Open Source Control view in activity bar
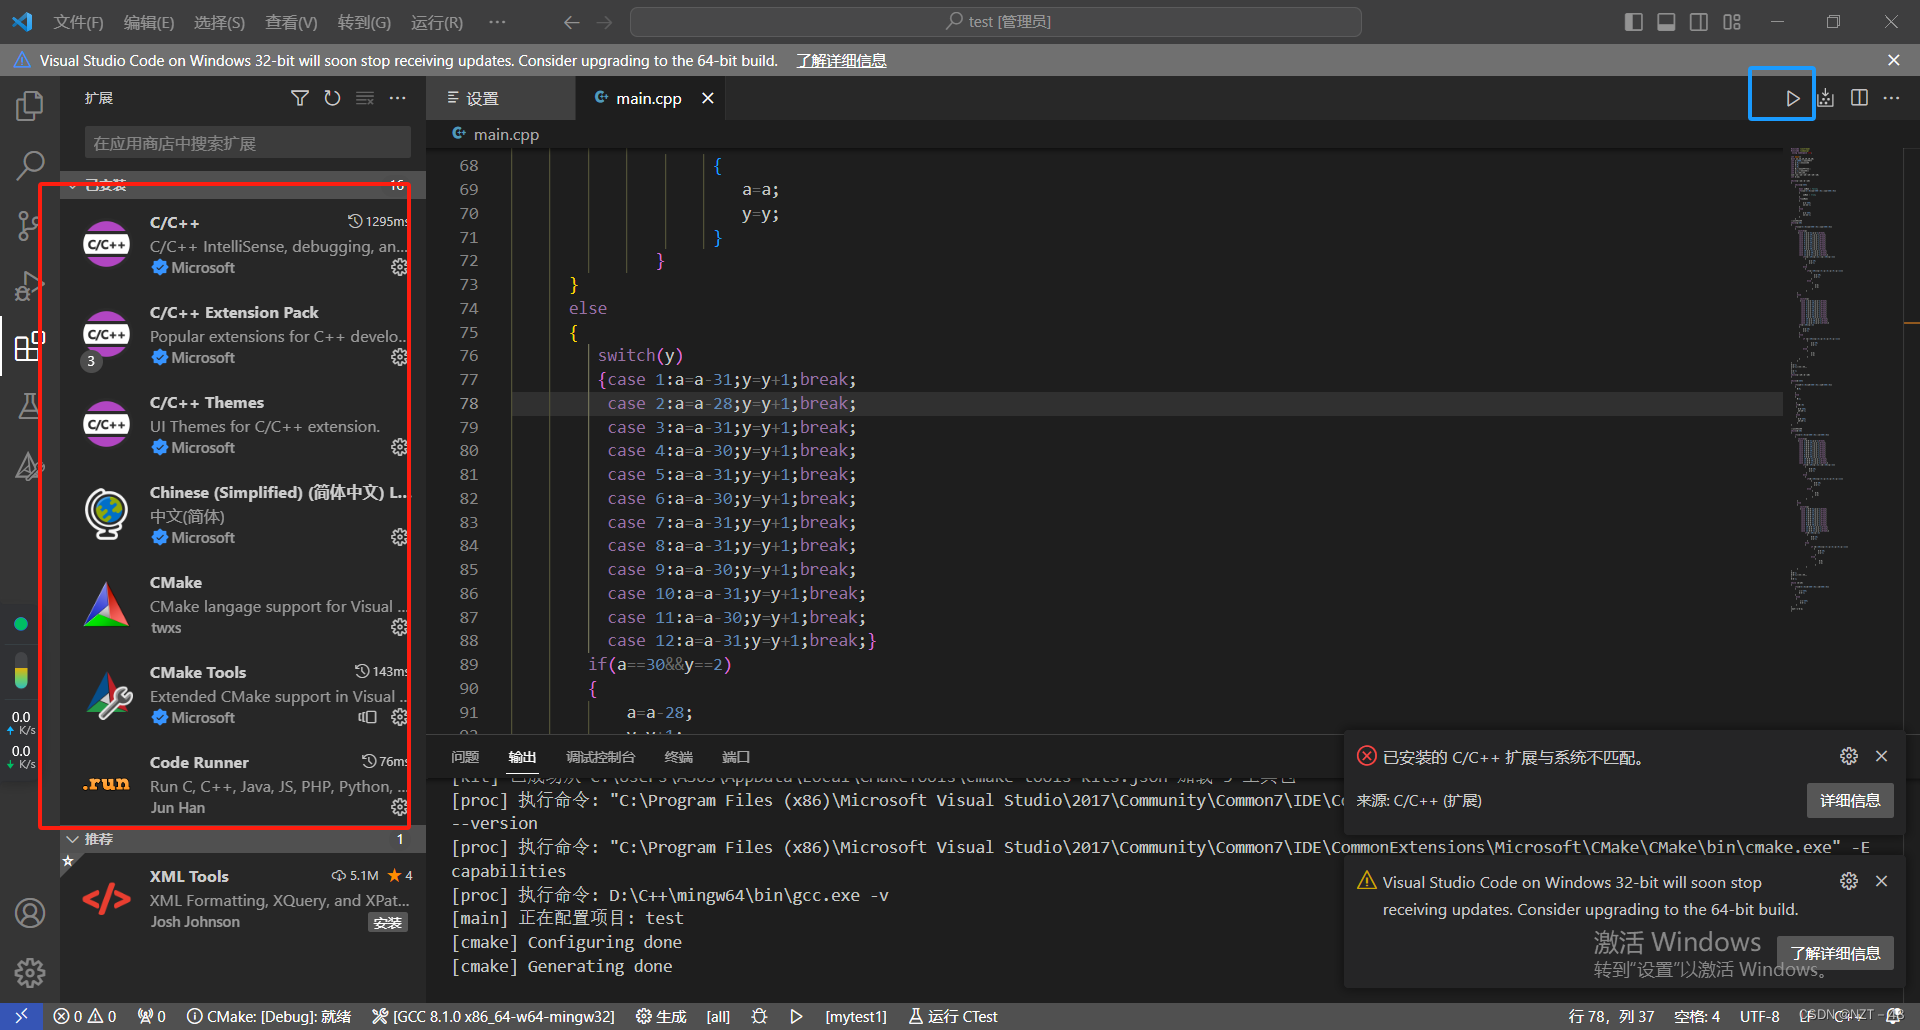Viewport: 1920px width, 1030px height. [x=30, y=225]
